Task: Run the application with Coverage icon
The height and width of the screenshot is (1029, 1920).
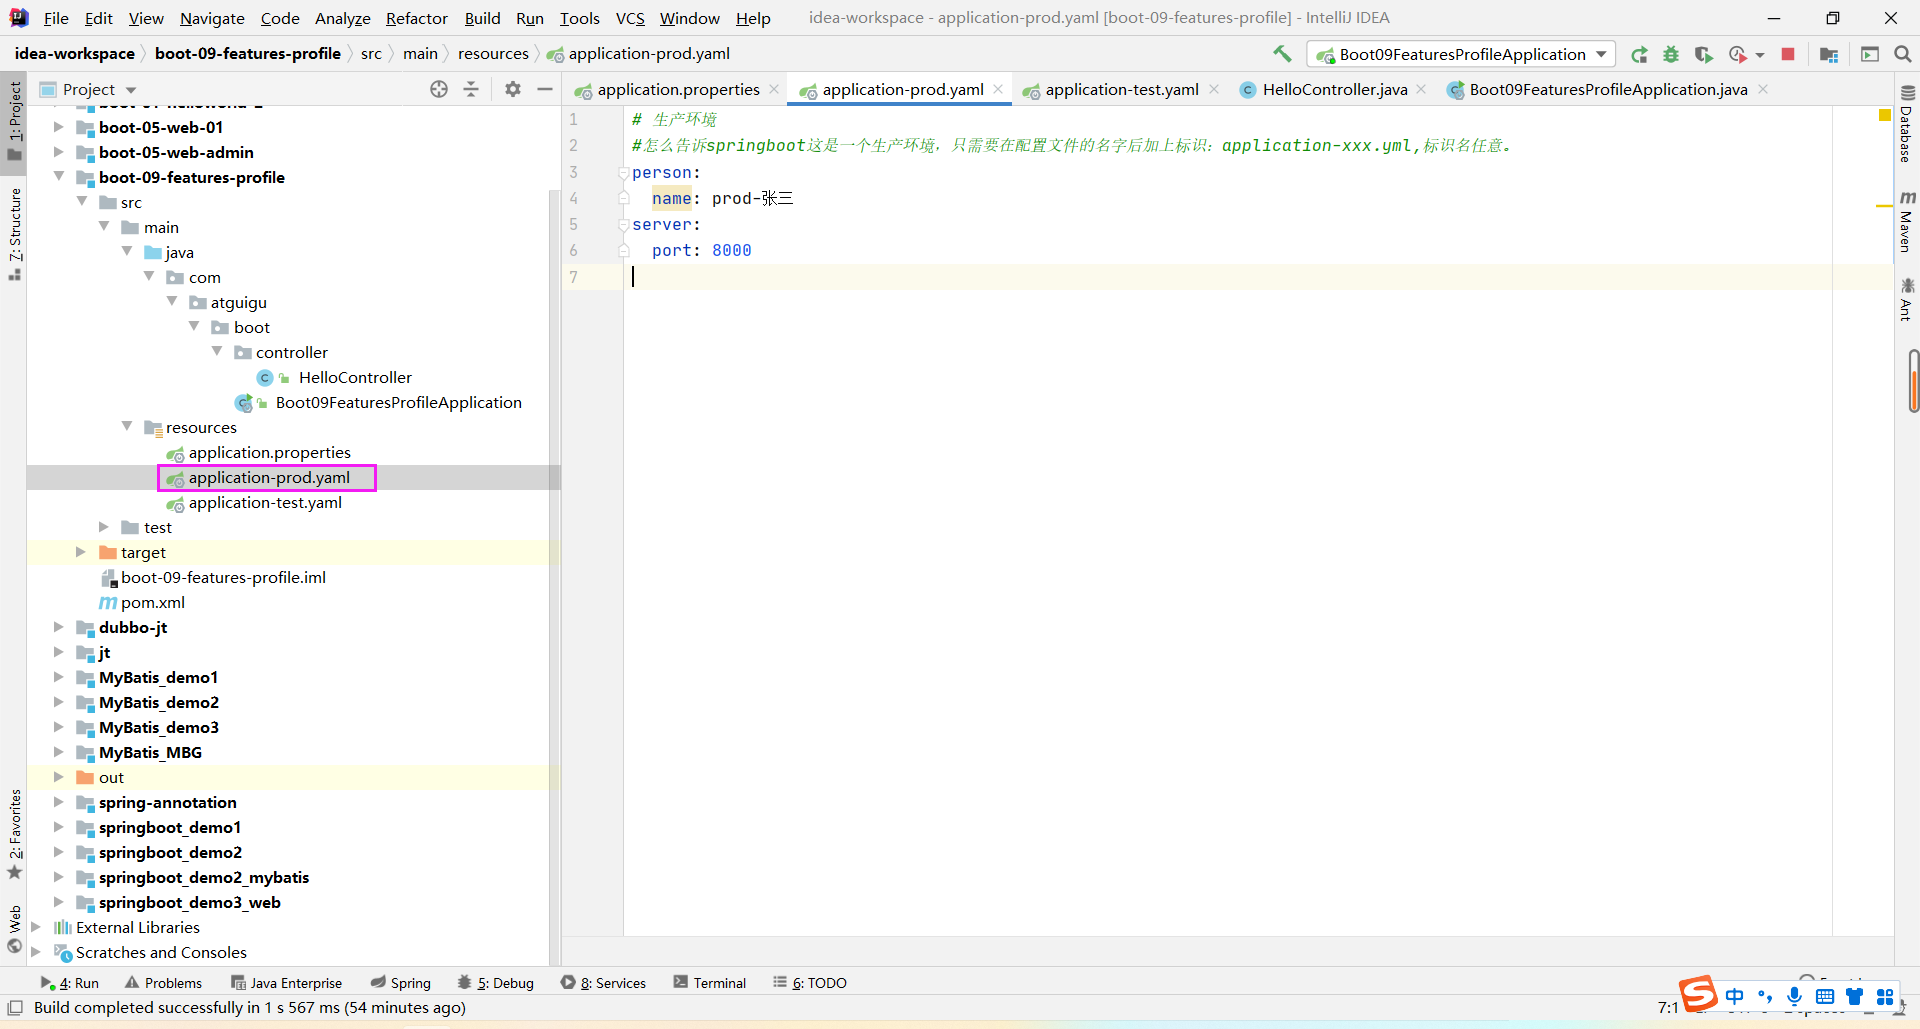Action: (1703, 54)
